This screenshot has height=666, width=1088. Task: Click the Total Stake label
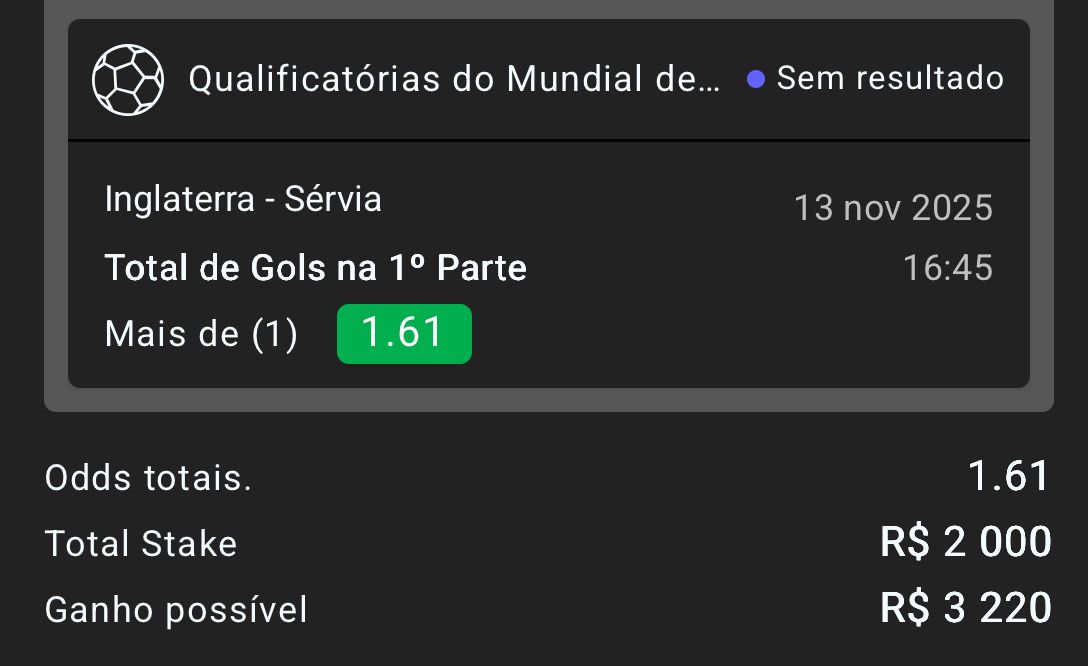(x=141, y=544)
